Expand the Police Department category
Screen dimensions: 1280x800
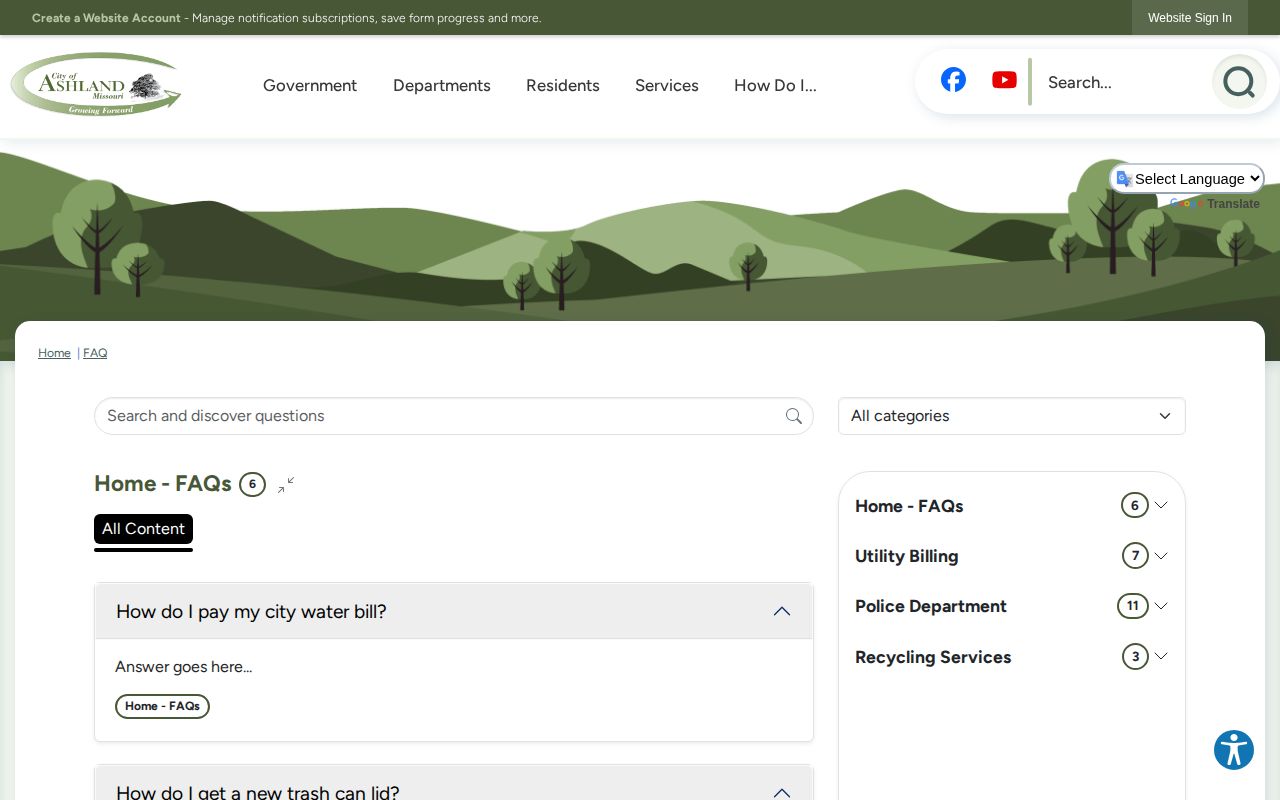tap(1011, 606)
